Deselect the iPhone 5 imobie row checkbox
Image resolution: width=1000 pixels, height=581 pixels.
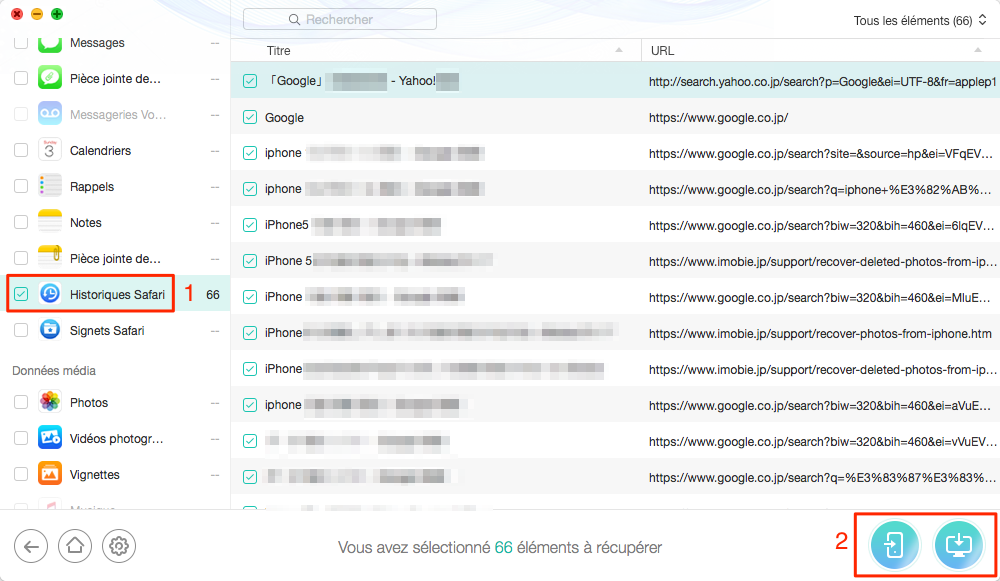(x=250, y=261)
